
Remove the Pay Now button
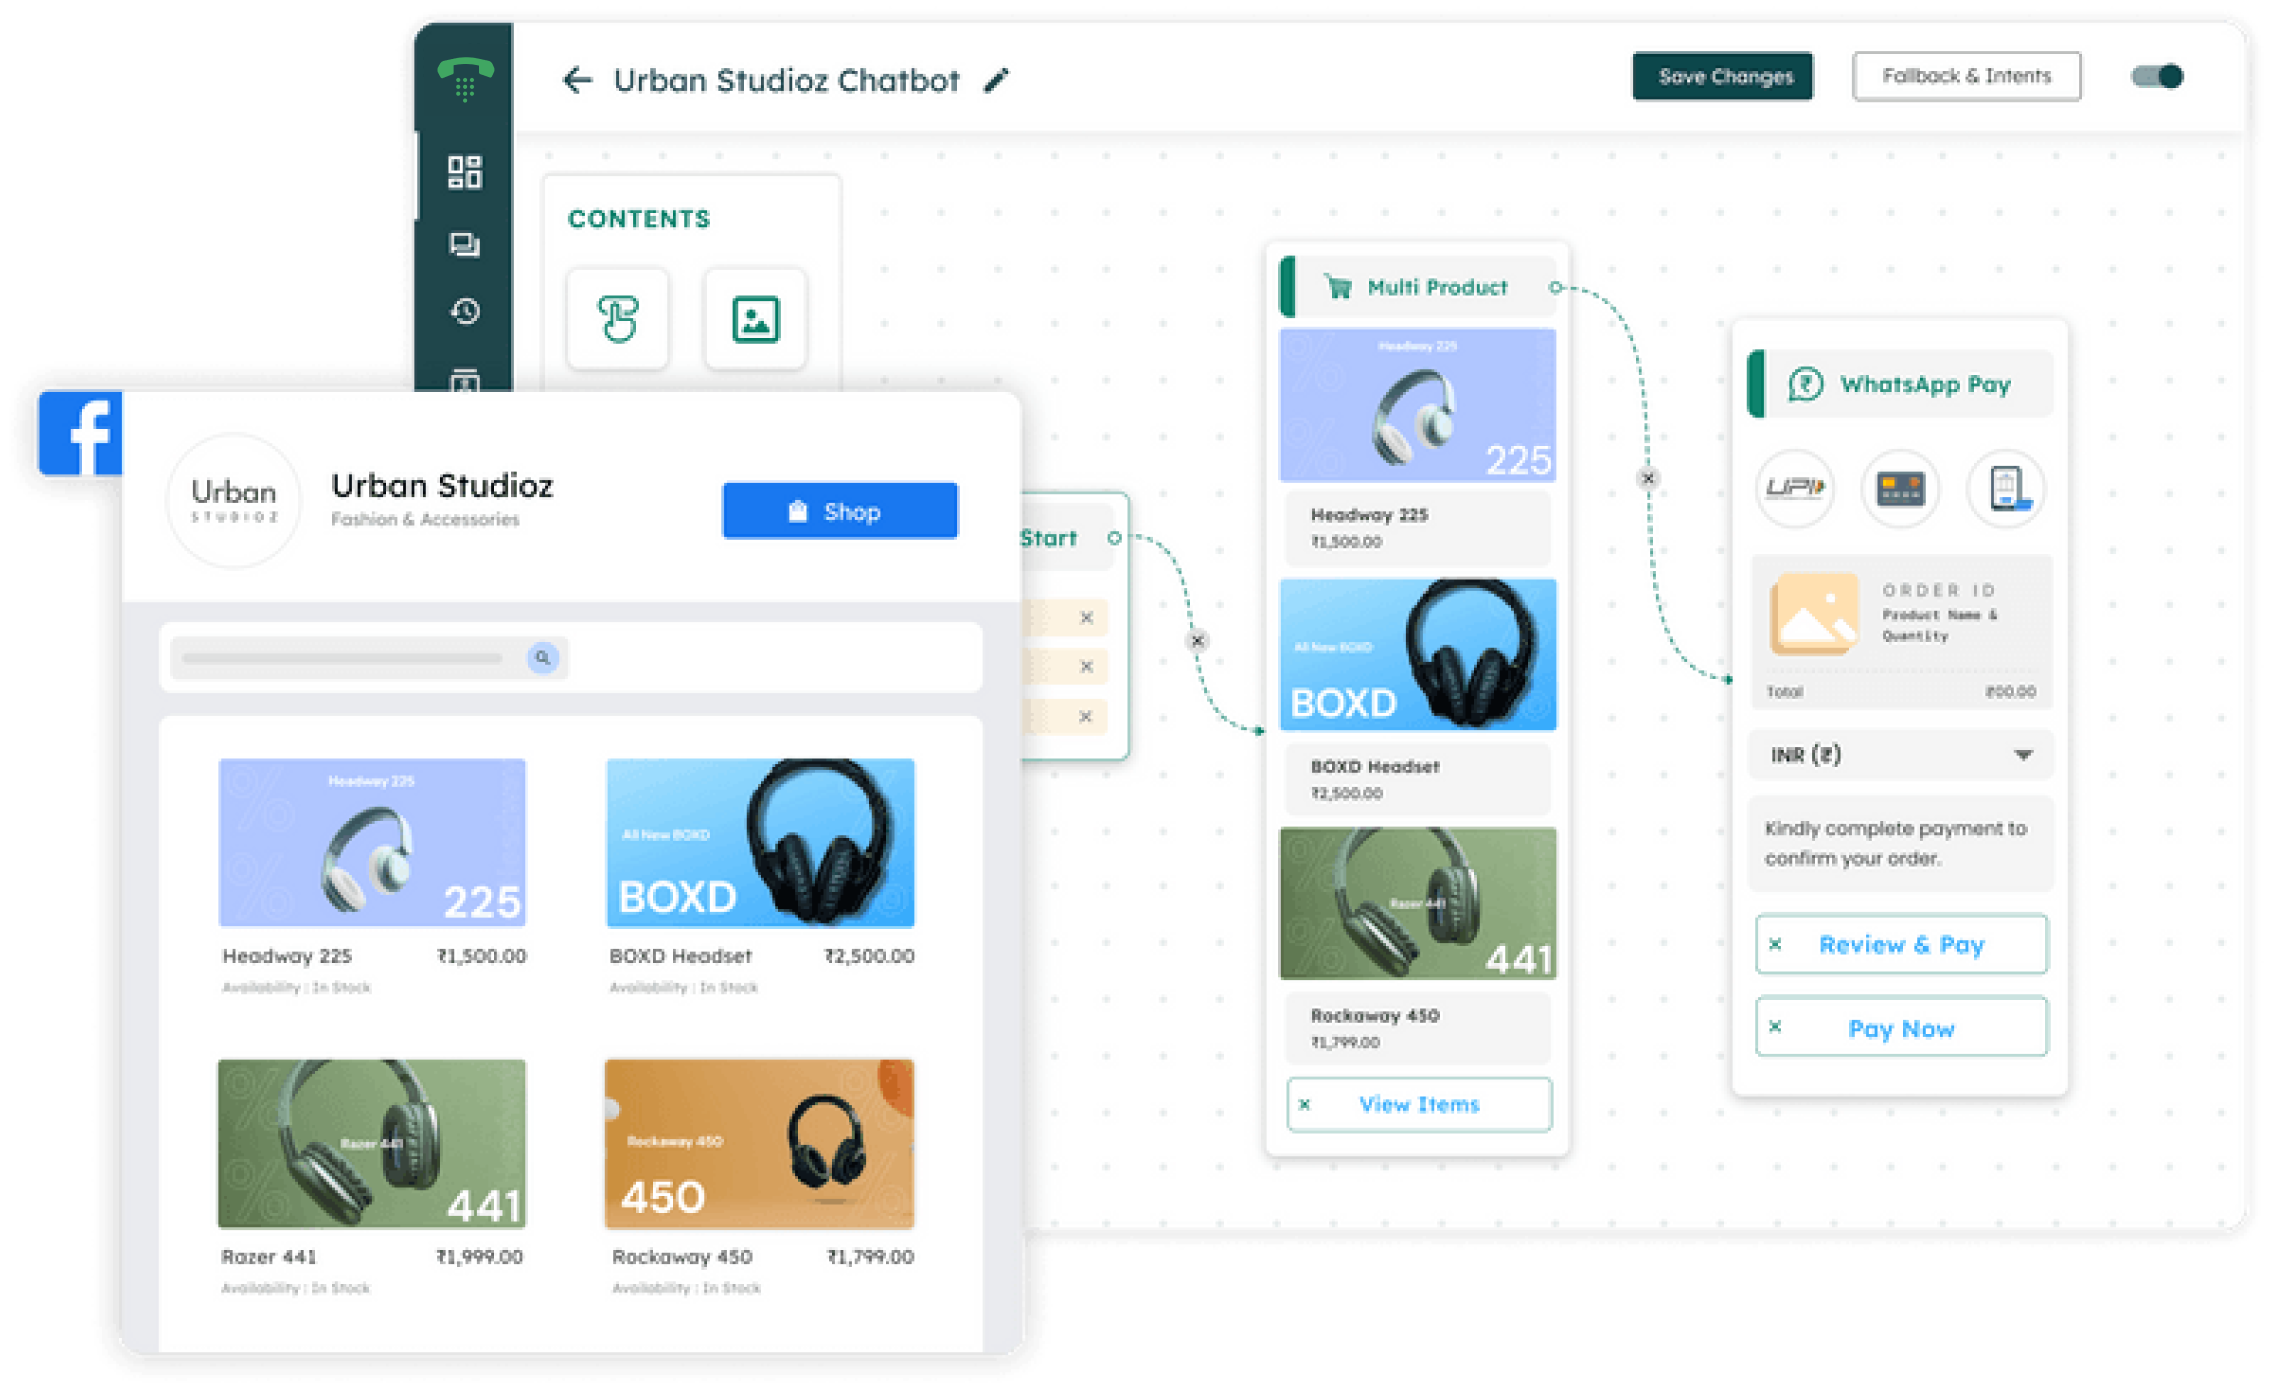(x=1775, y=1027)
